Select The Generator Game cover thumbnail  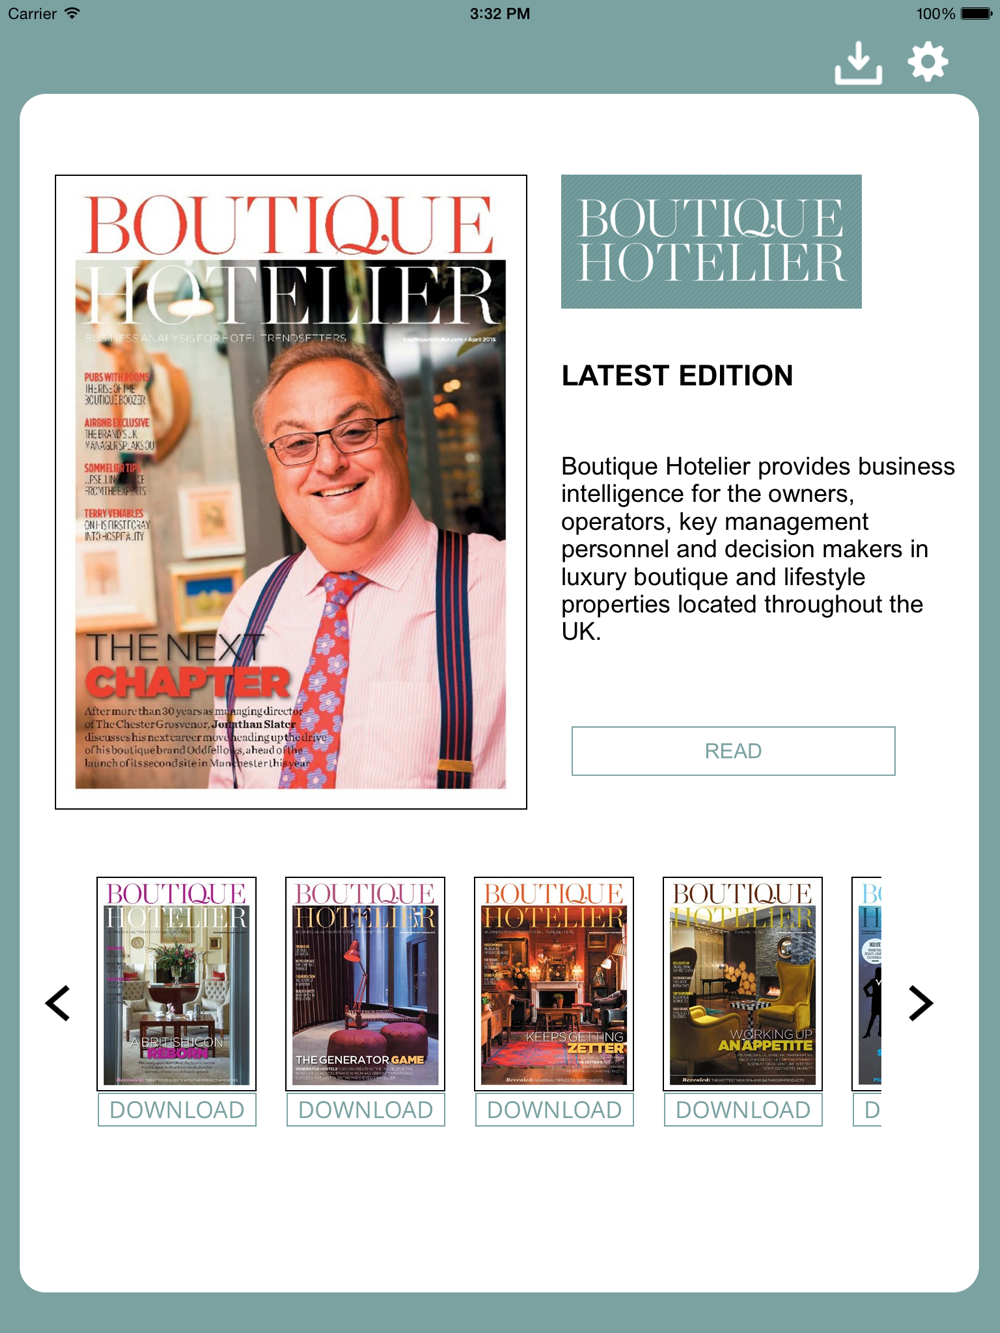click(365, 984)
